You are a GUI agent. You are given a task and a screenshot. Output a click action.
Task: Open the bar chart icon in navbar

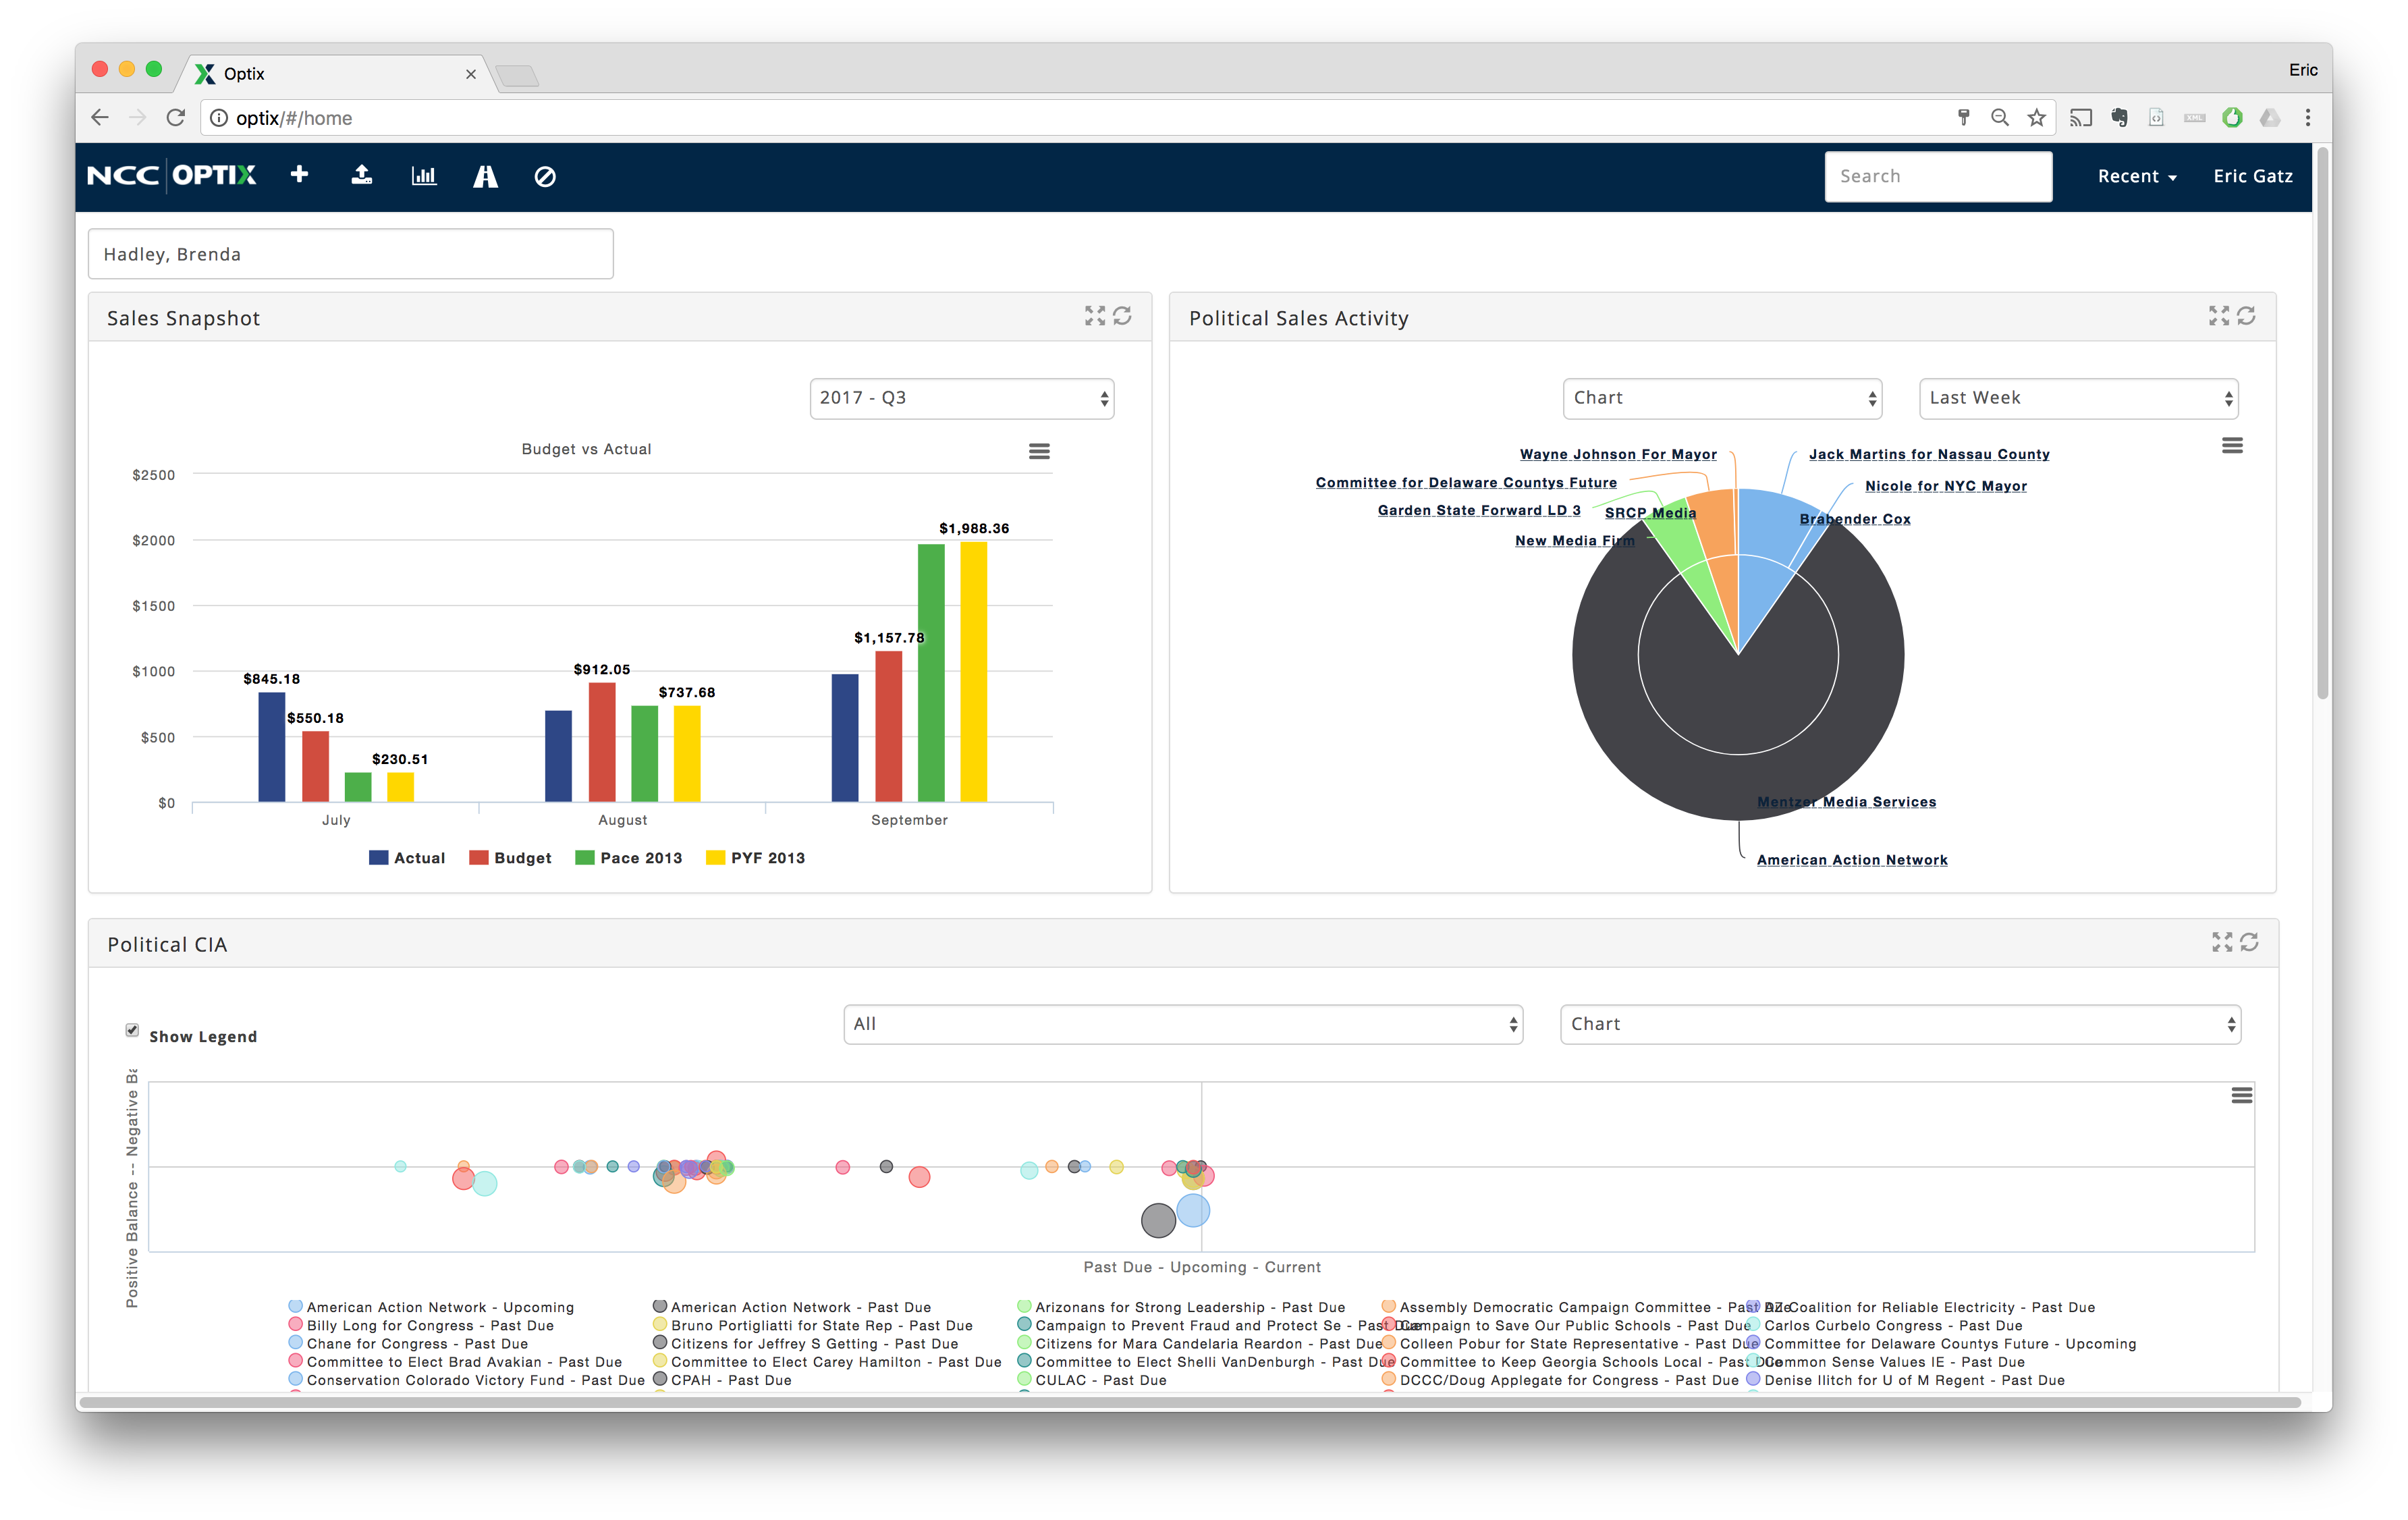[x=424, y=176]
